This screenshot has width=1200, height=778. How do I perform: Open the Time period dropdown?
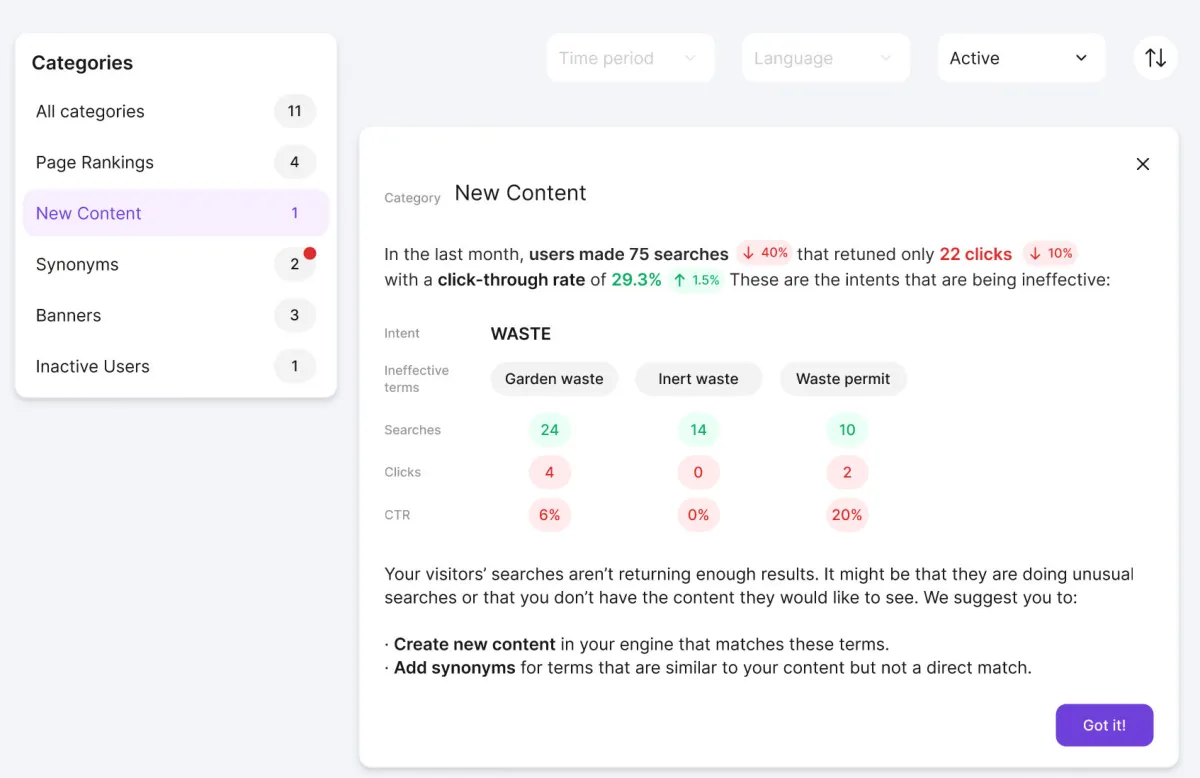click(x=630, y=58)
